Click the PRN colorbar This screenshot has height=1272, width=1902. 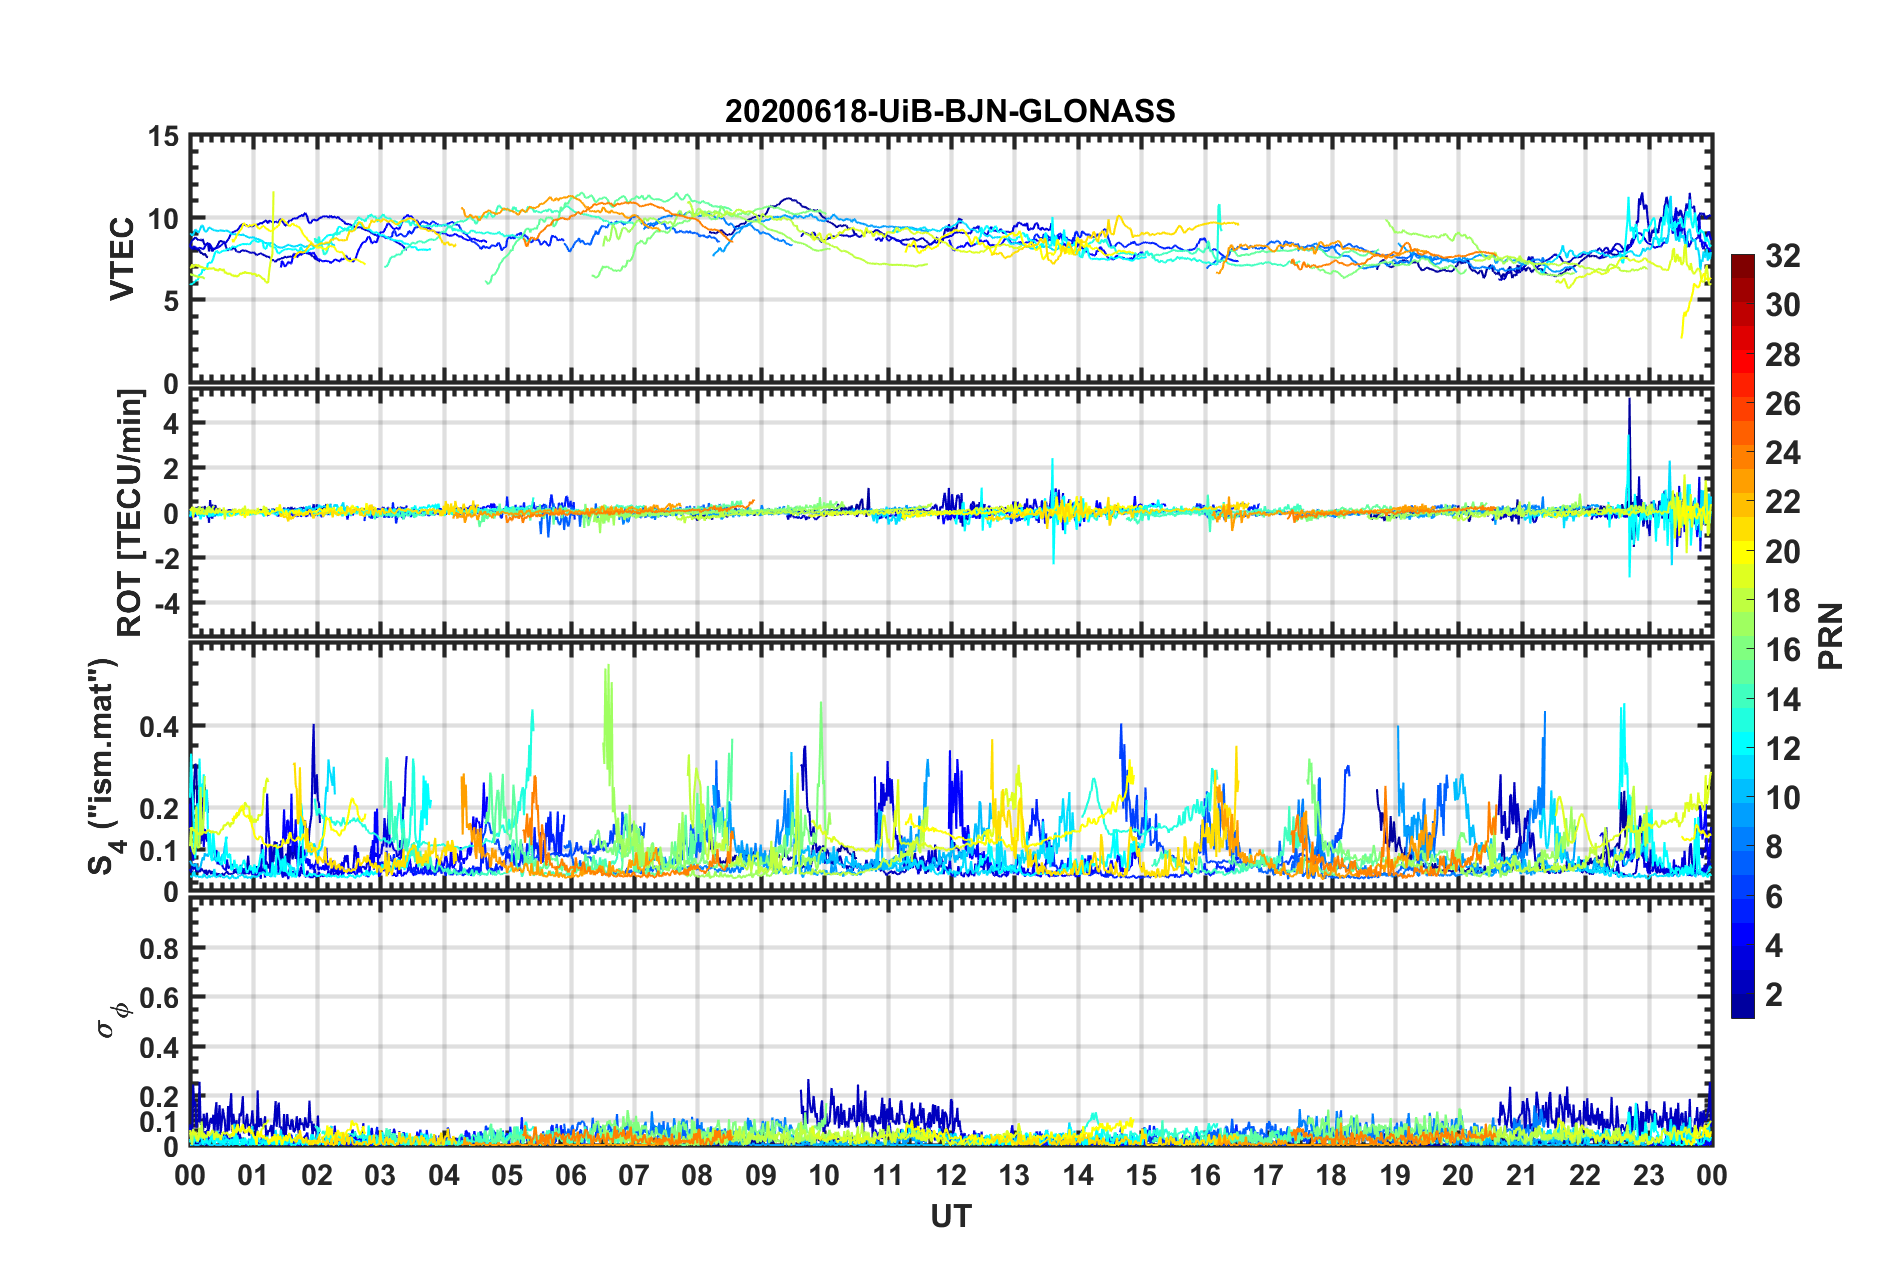(1742, 636)
